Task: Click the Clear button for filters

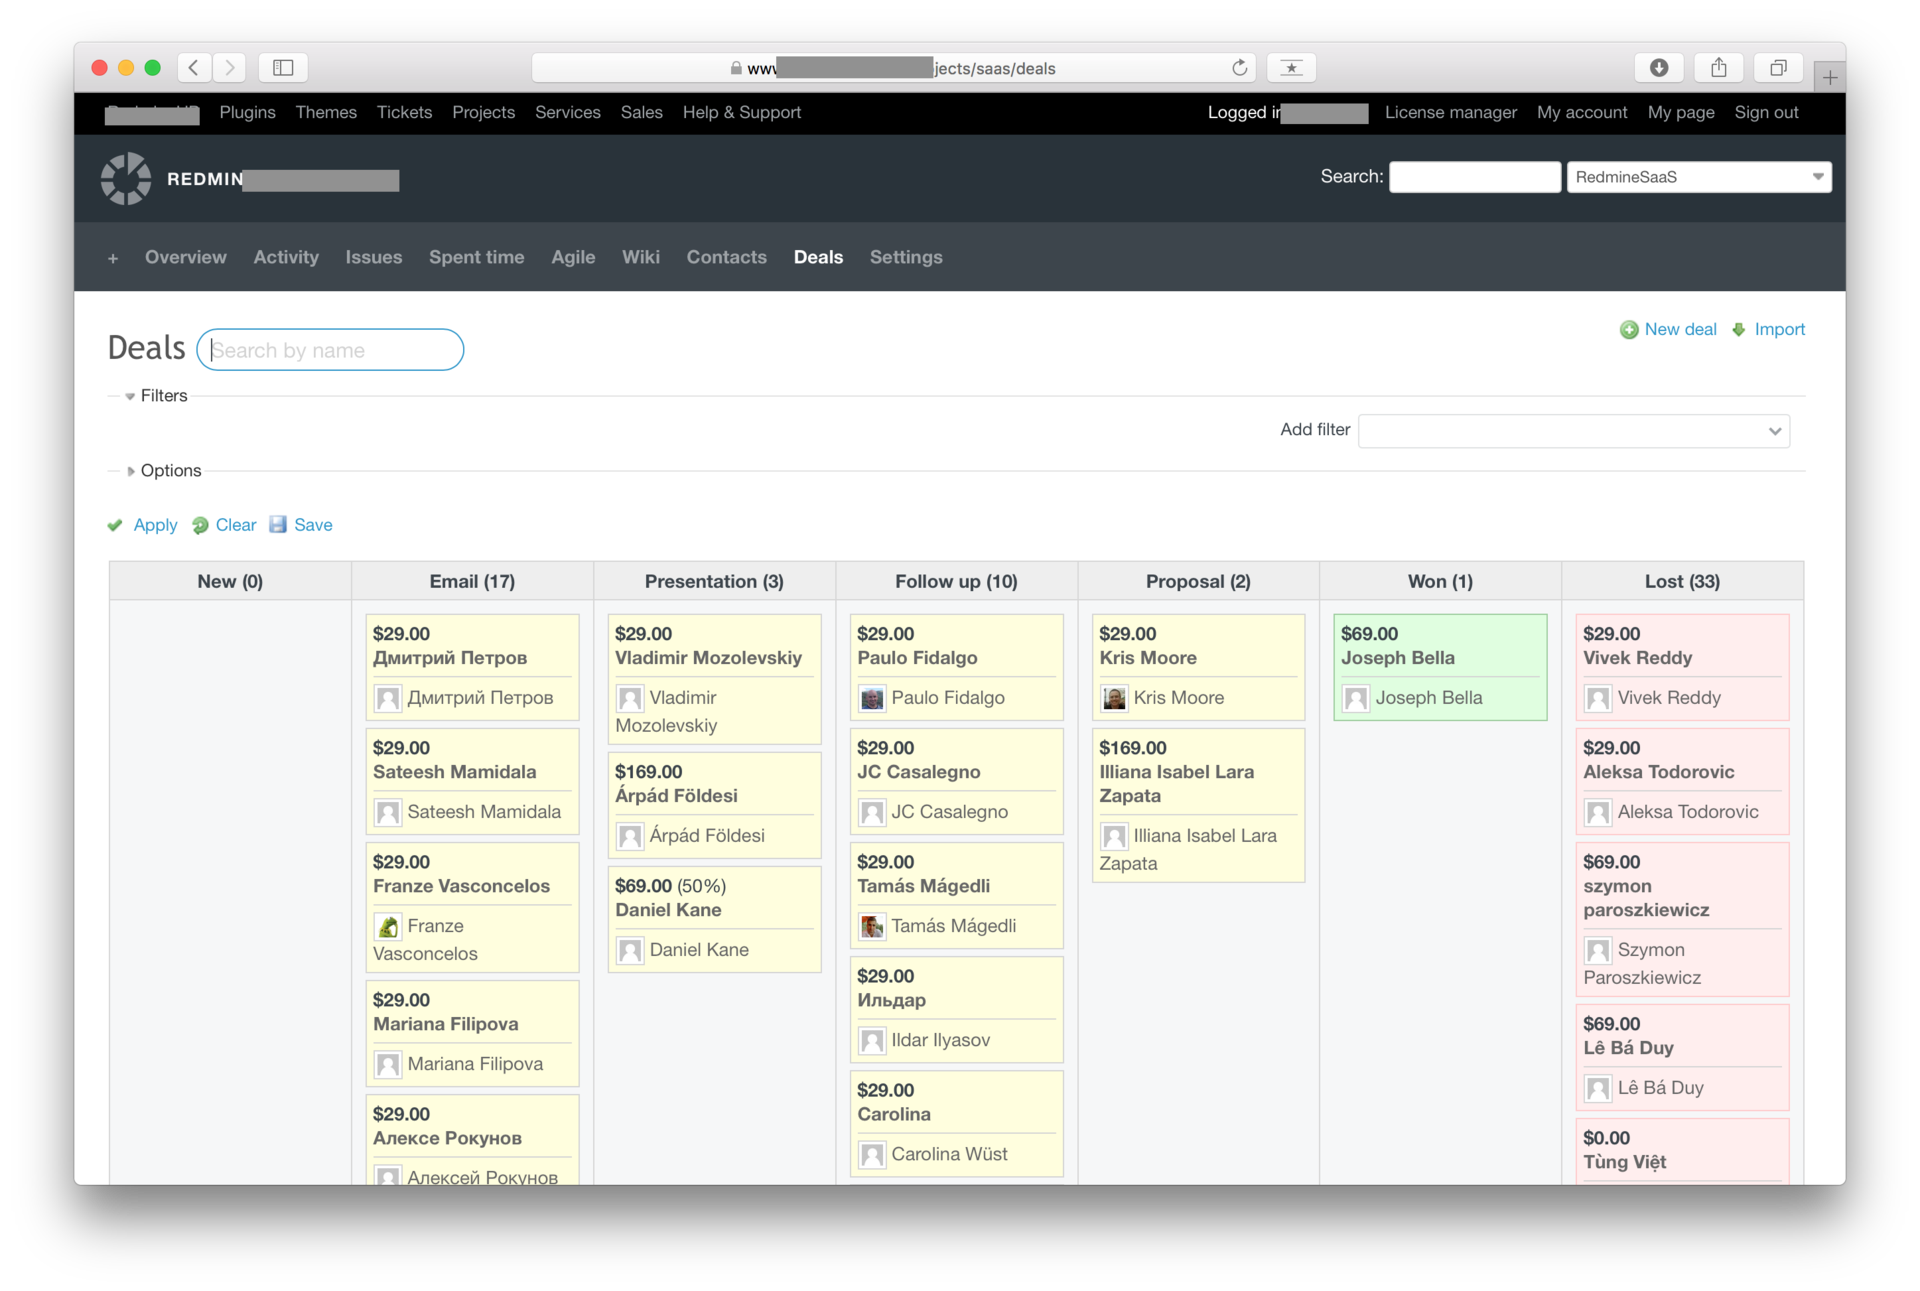Action: pyautogui.click(x=236, y=524)
